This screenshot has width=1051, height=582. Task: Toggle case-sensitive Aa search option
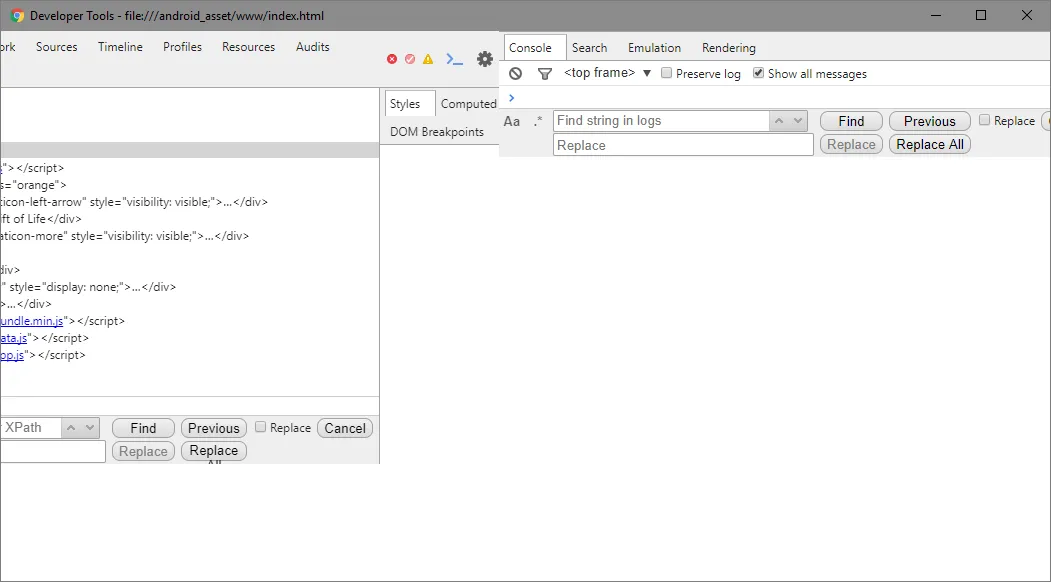click(511, 121)
